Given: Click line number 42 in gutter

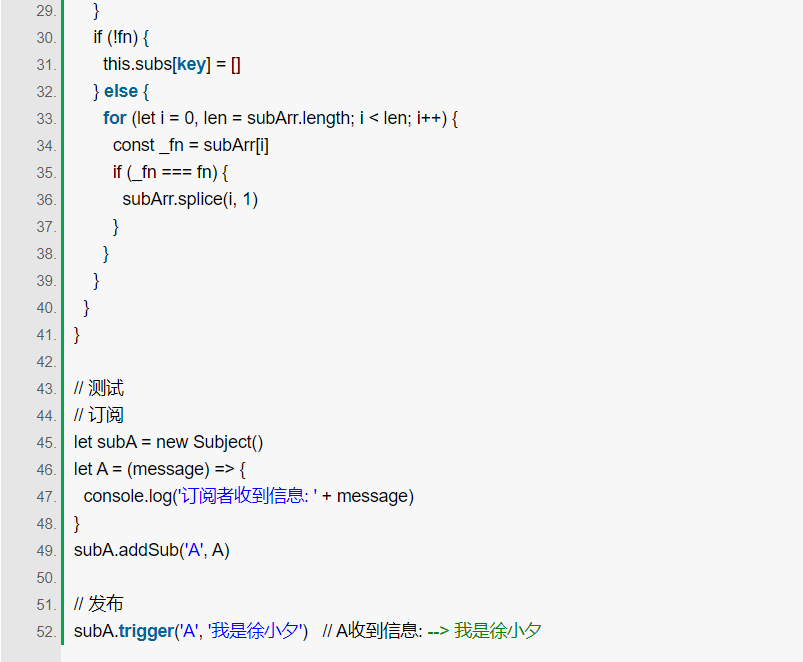Looking at the screenshot, I should (46, 361).
